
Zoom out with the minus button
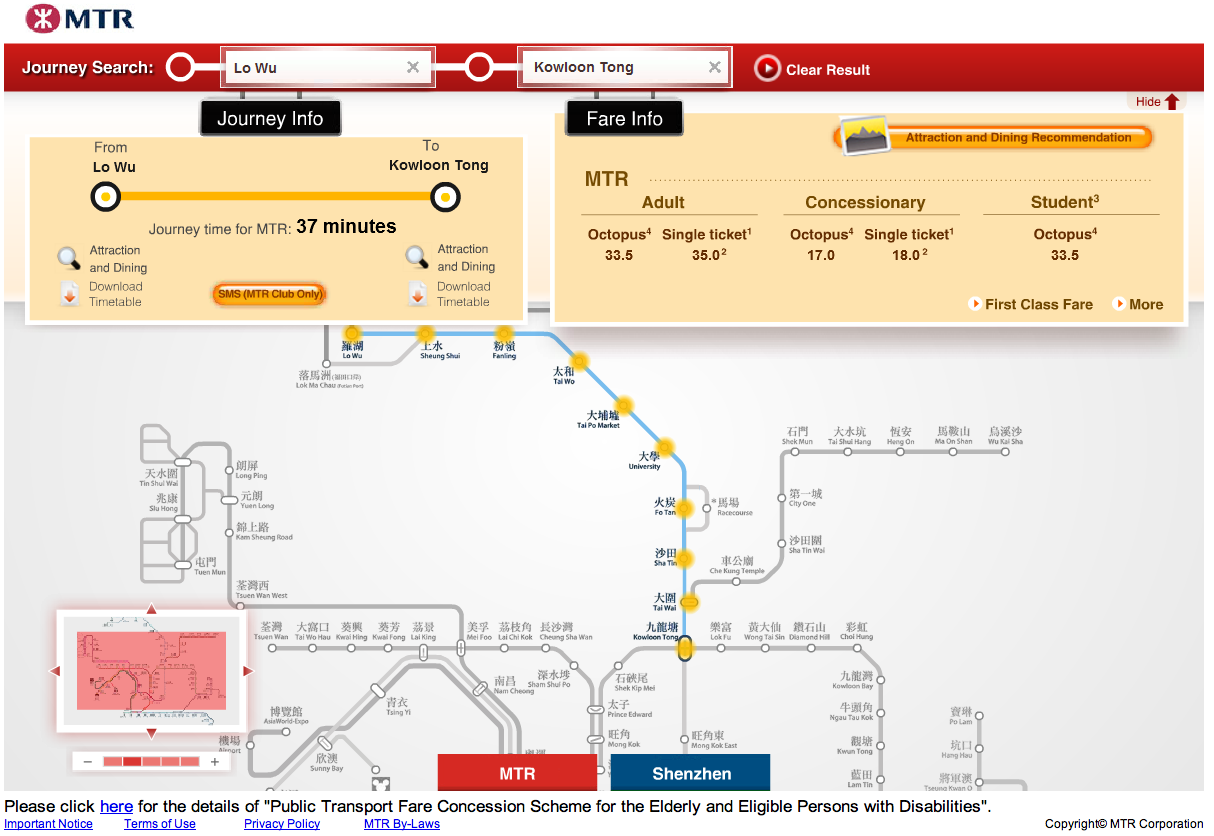[88, 762]
